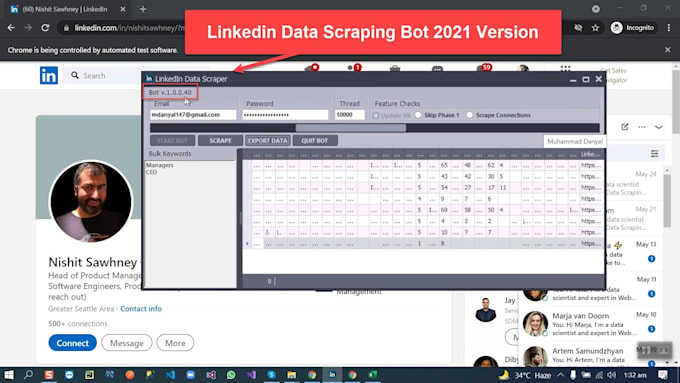
Task: Click the scraper progress bar
Action: [375, 128]
